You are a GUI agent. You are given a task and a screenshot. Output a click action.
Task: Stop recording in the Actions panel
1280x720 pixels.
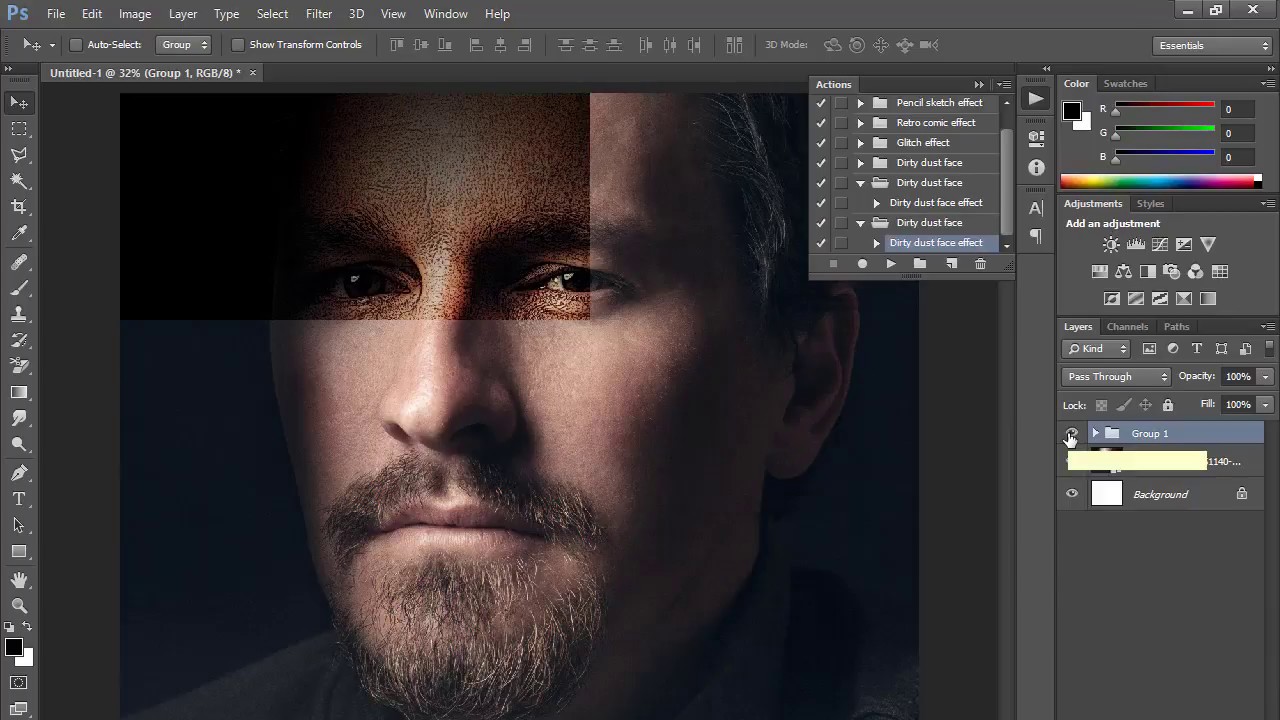pos(833,264)
